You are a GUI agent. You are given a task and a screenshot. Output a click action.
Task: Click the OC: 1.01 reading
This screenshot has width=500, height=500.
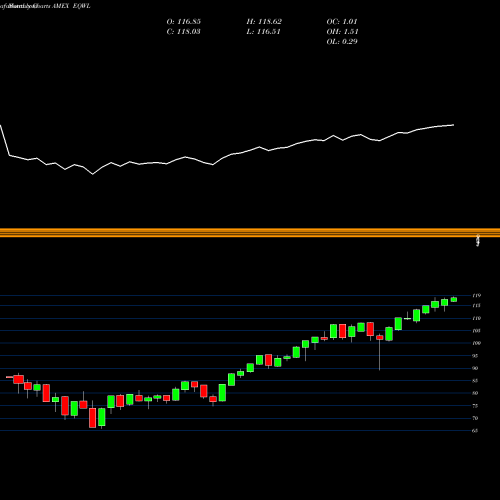[x=342, y=22]
